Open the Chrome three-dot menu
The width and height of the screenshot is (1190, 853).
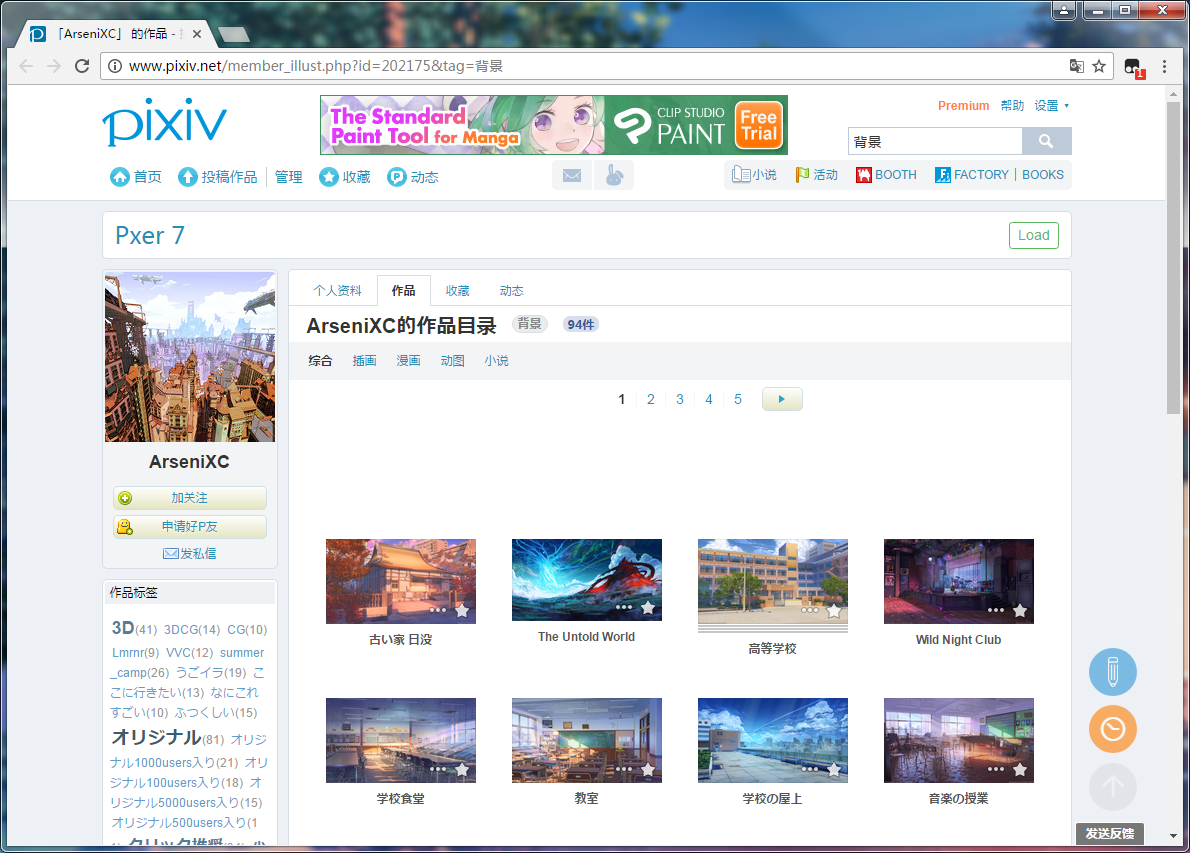coord(1164,67)
